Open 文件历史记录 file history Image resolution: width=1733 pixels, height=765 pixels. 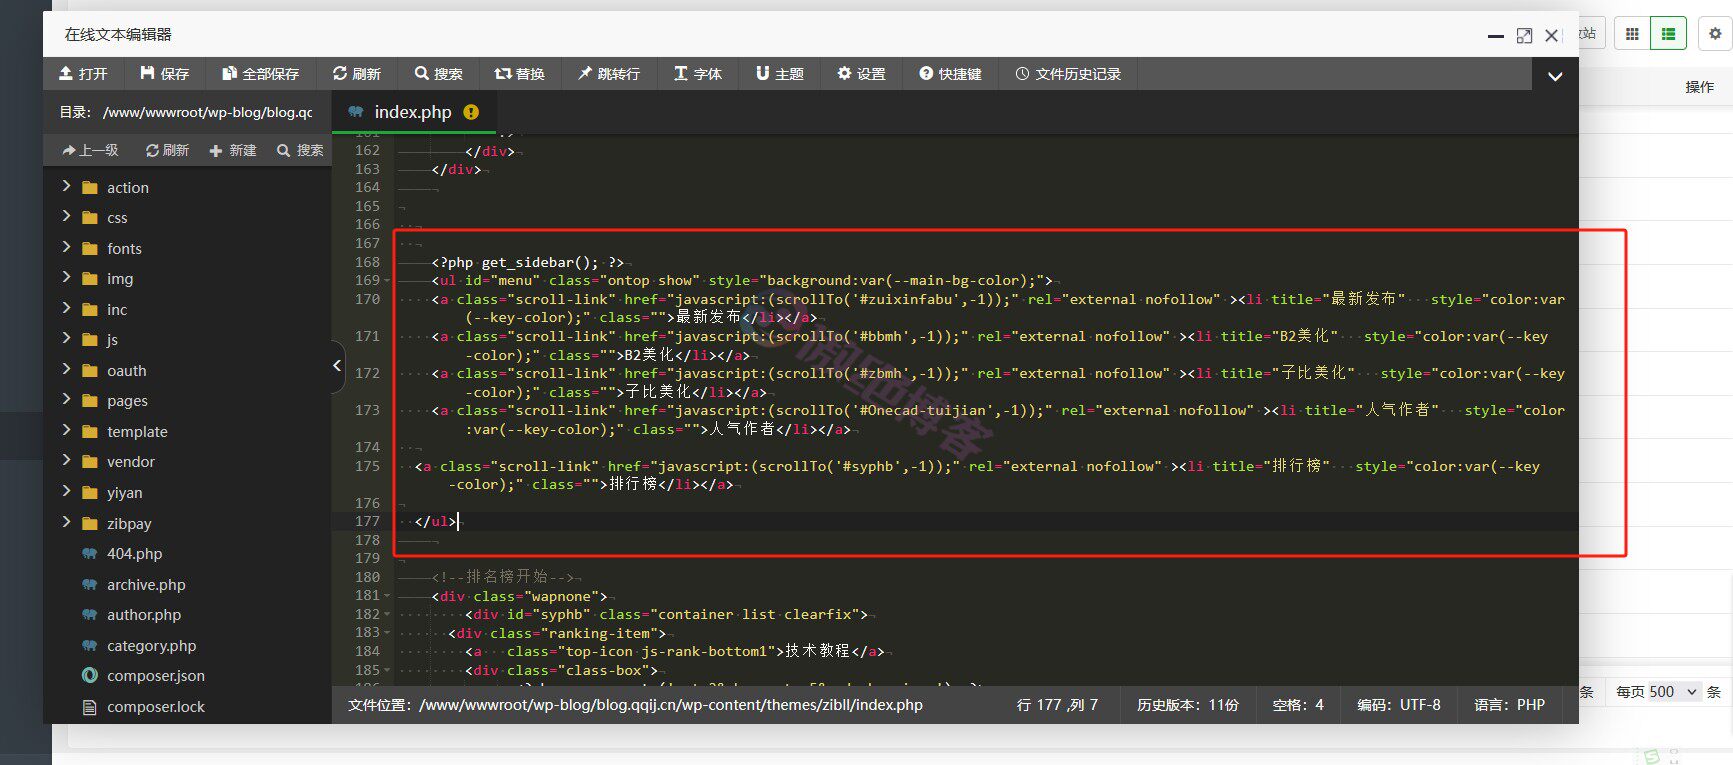point(1068,74)
